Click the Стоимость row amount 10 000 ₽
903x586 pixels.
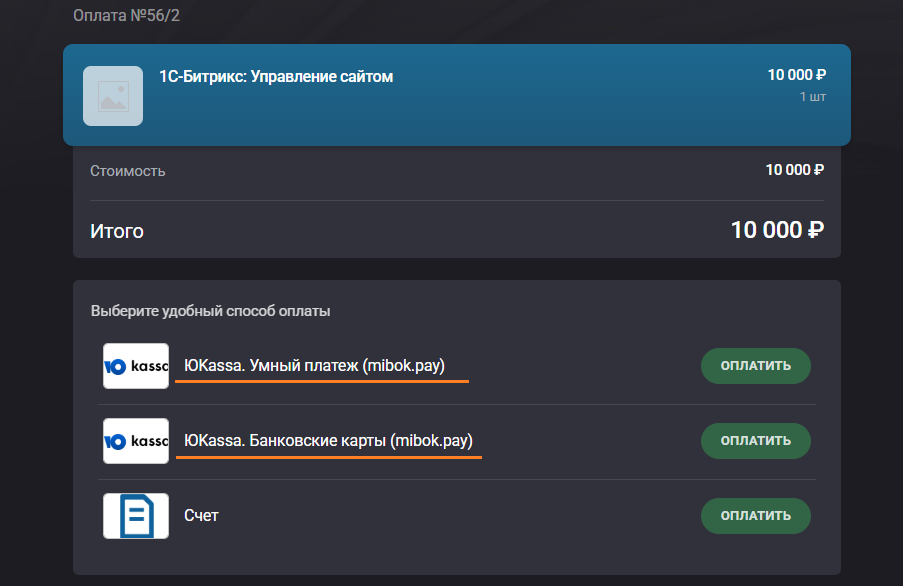pos(795,170)
